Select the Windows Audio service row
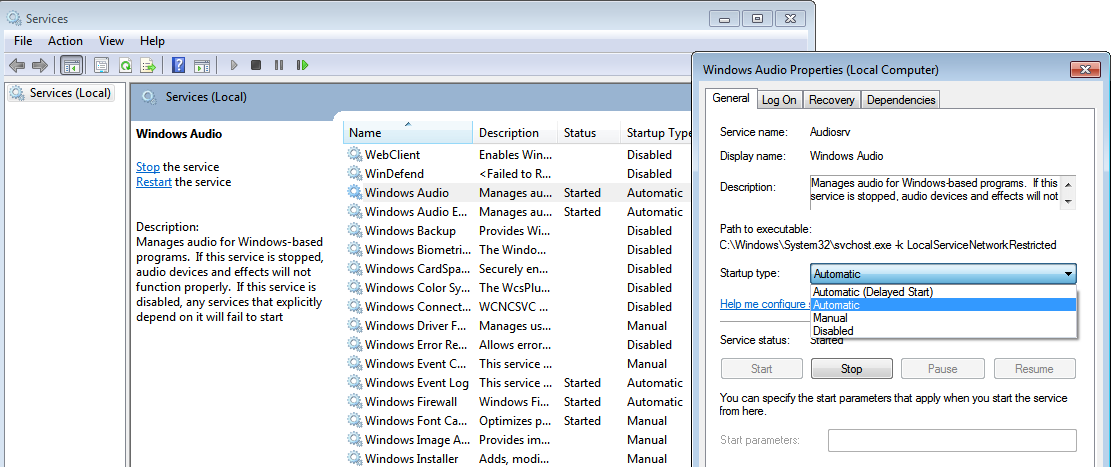The width and height of the screenshot is (1118, 467). pyautogui.click(x=518, y=193)
